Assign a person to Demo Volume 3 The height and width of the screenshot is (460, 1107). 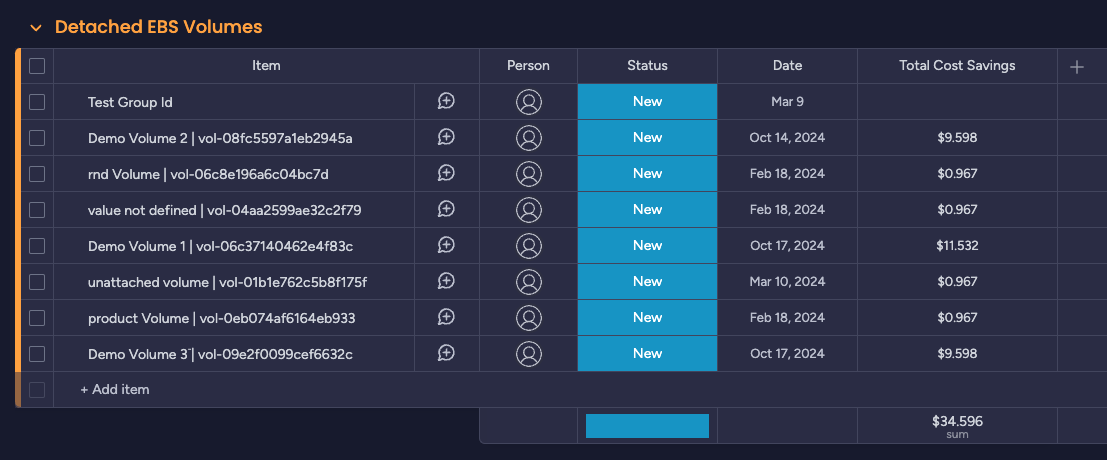coord(529,354)
